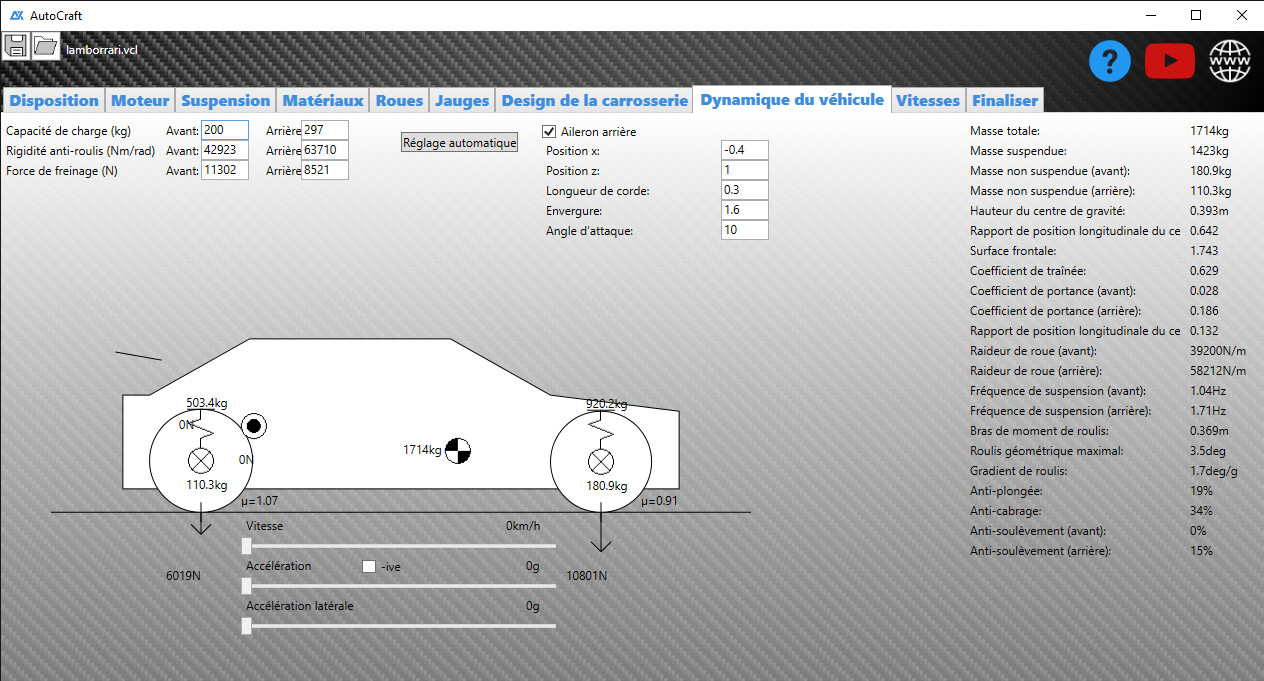Click the Angle d'attaque input field

click(x=744, y=230)
